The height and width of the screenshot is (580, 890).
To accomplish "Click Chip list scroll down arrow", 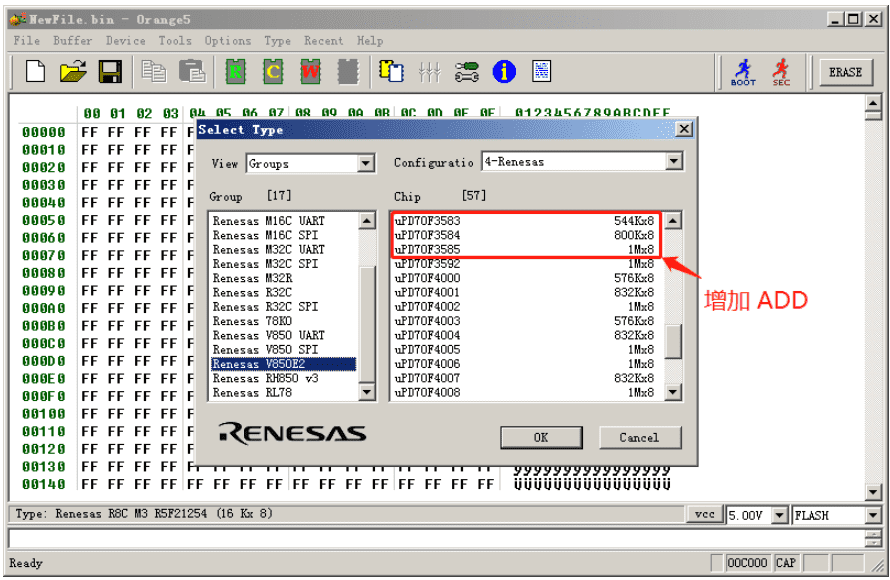I will point(673,392).
